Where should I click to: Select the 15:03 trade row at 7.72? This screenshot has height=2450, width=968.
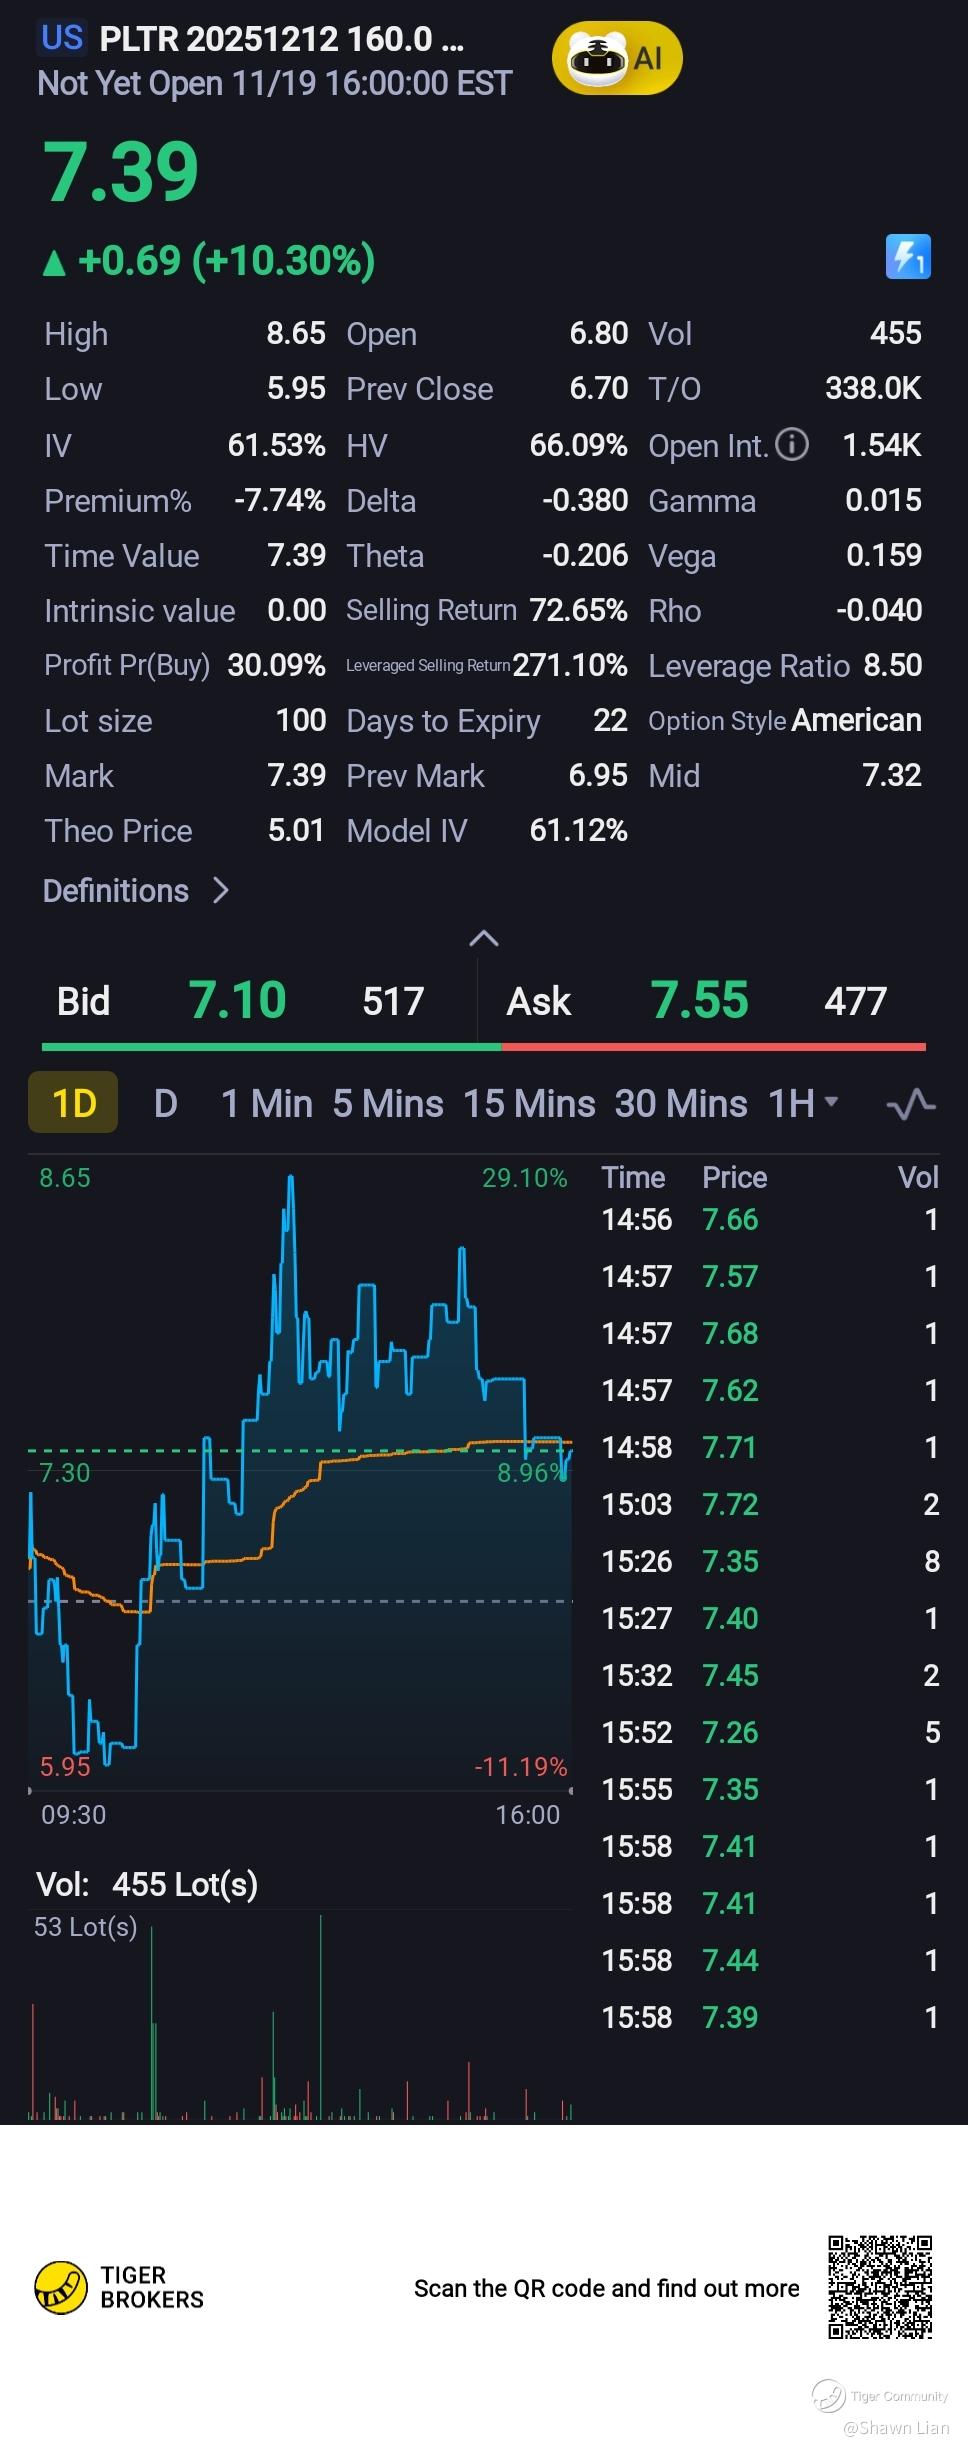[x=770, y=1504]
